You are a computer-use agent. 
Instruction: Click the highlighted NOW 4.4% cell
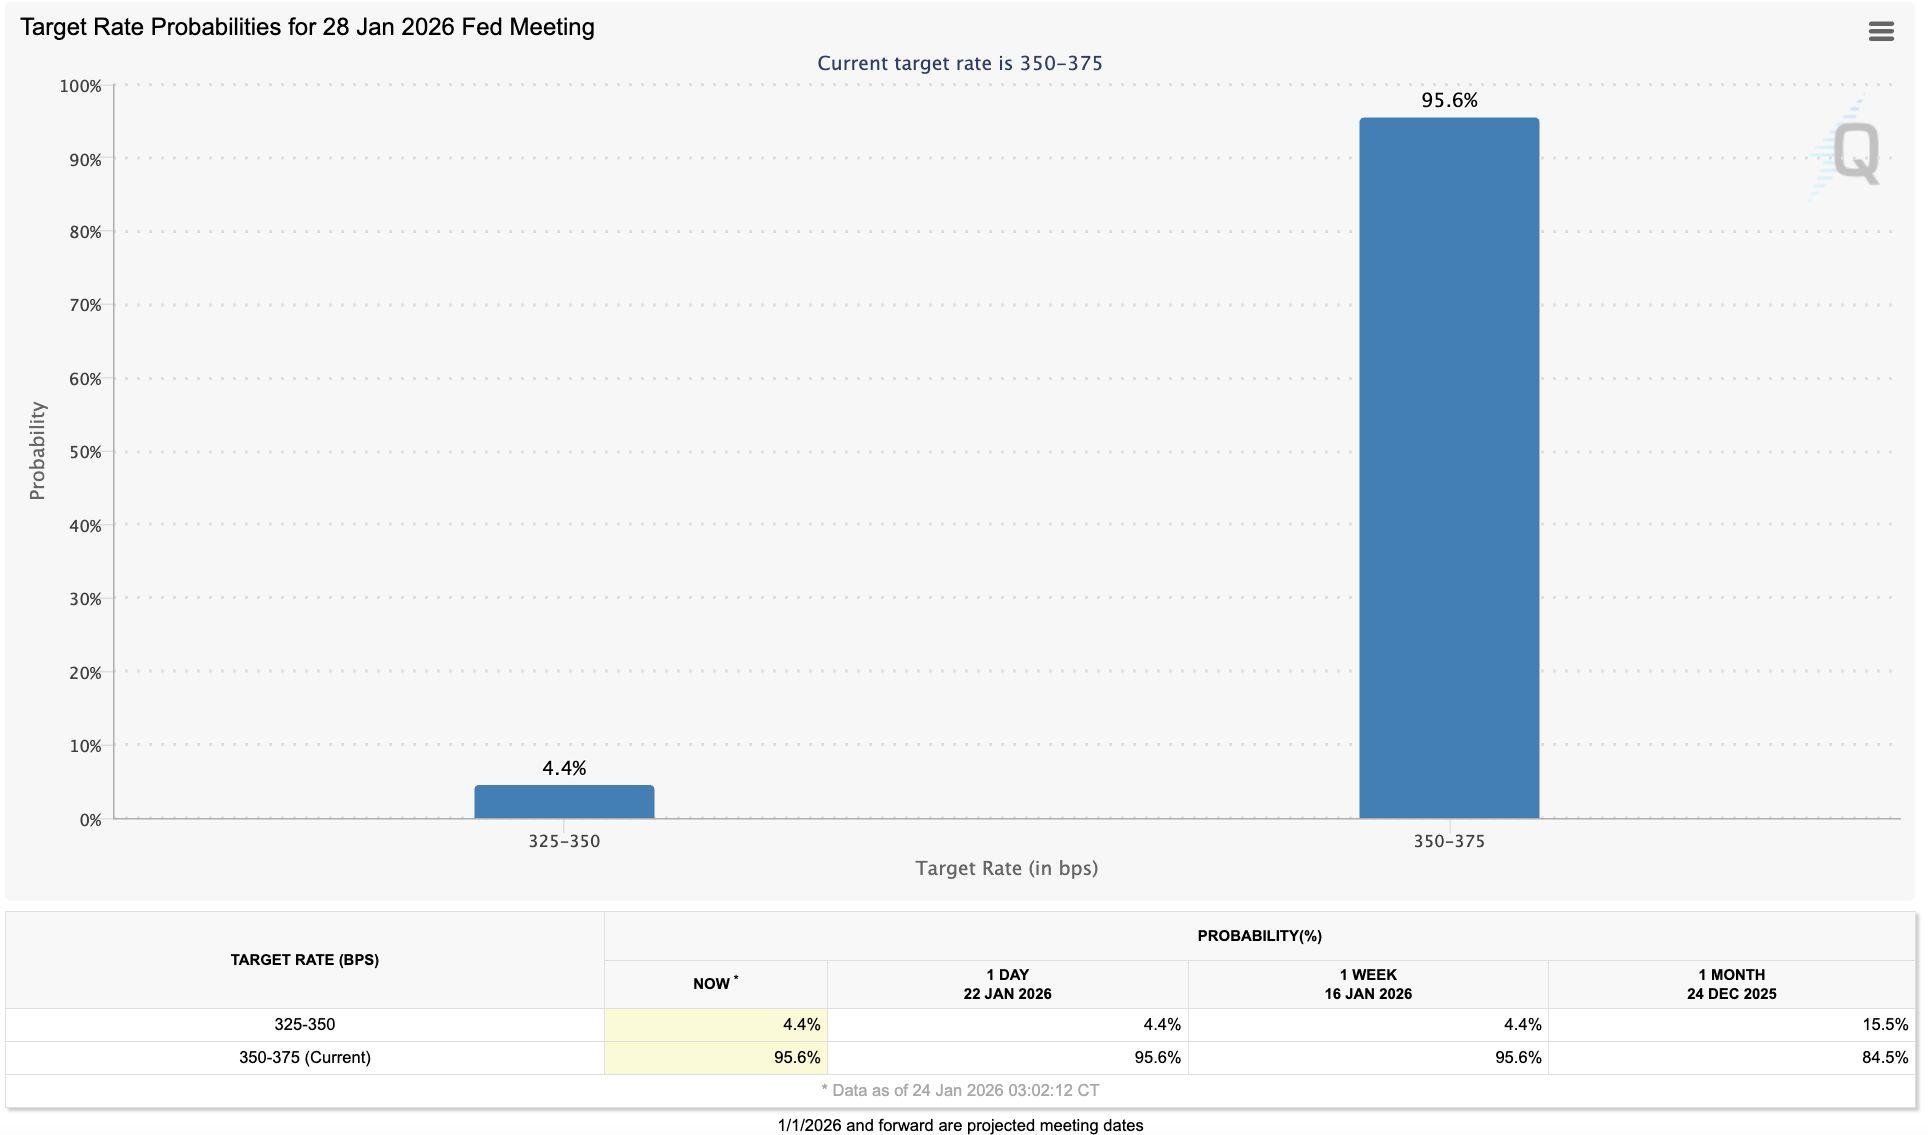pyautogui.click(x=716, y=1025)
